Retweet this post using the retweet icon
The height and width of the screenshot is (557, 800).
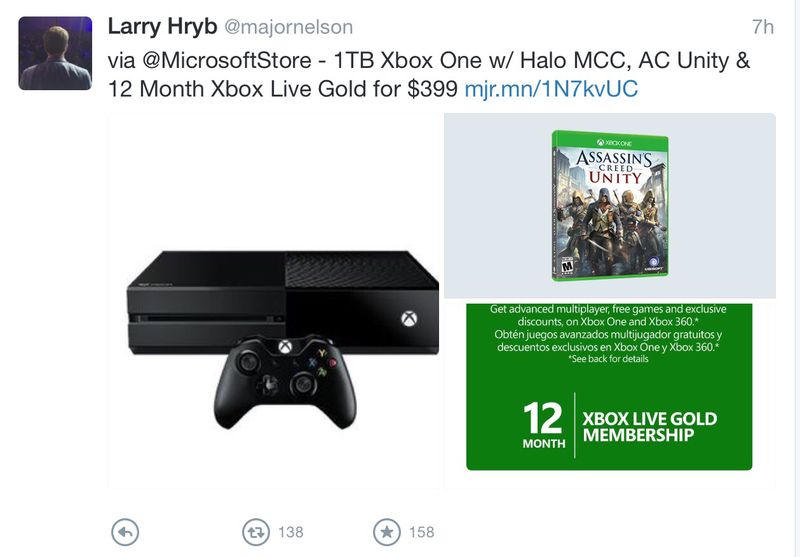tap(256, 532)
